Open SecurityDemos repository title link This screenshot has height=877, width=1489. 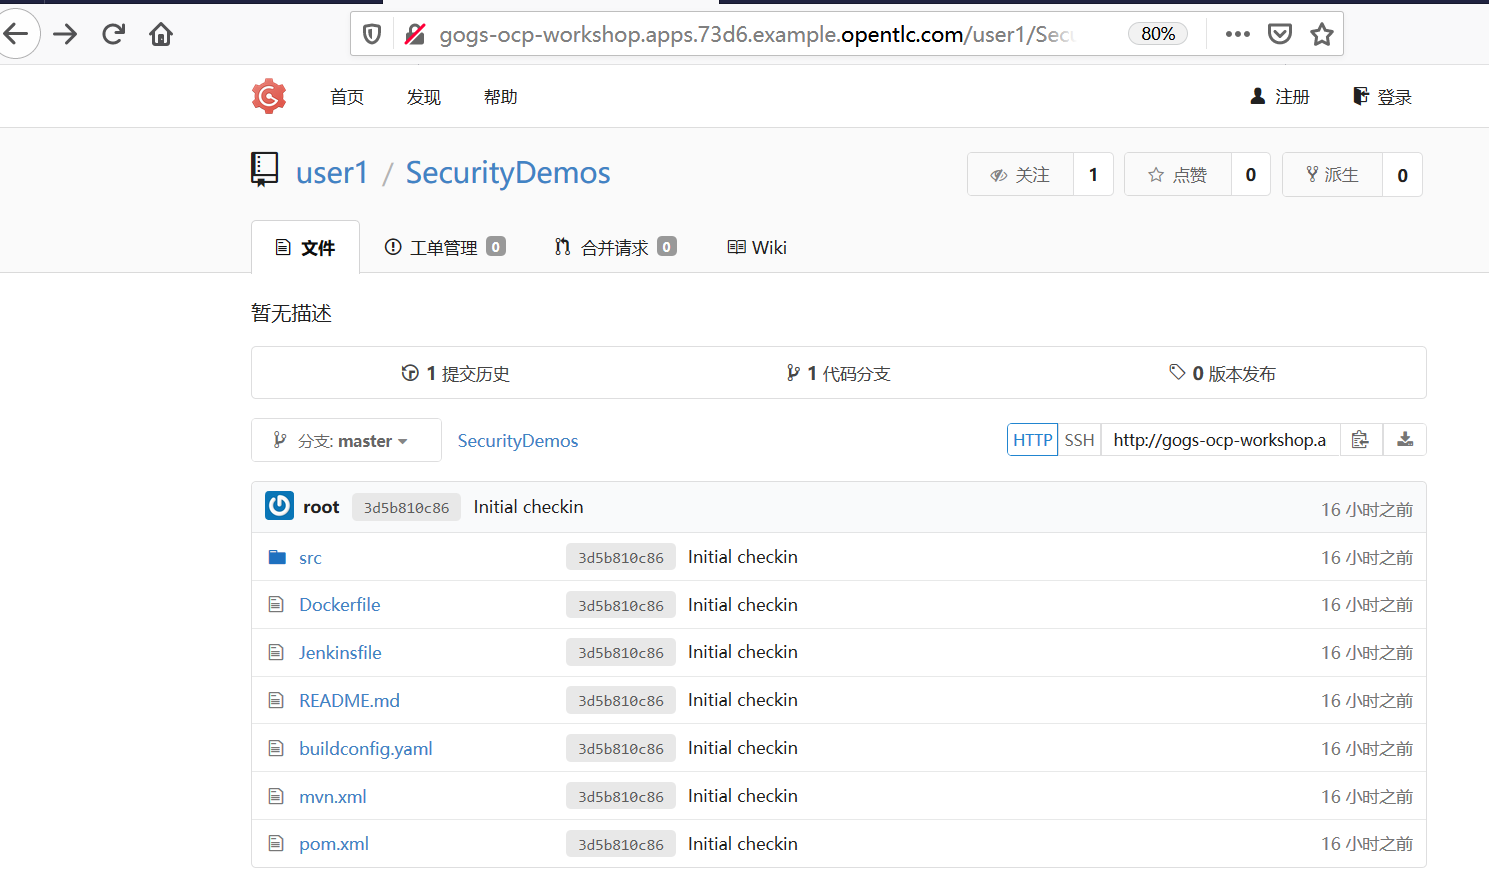508,173
